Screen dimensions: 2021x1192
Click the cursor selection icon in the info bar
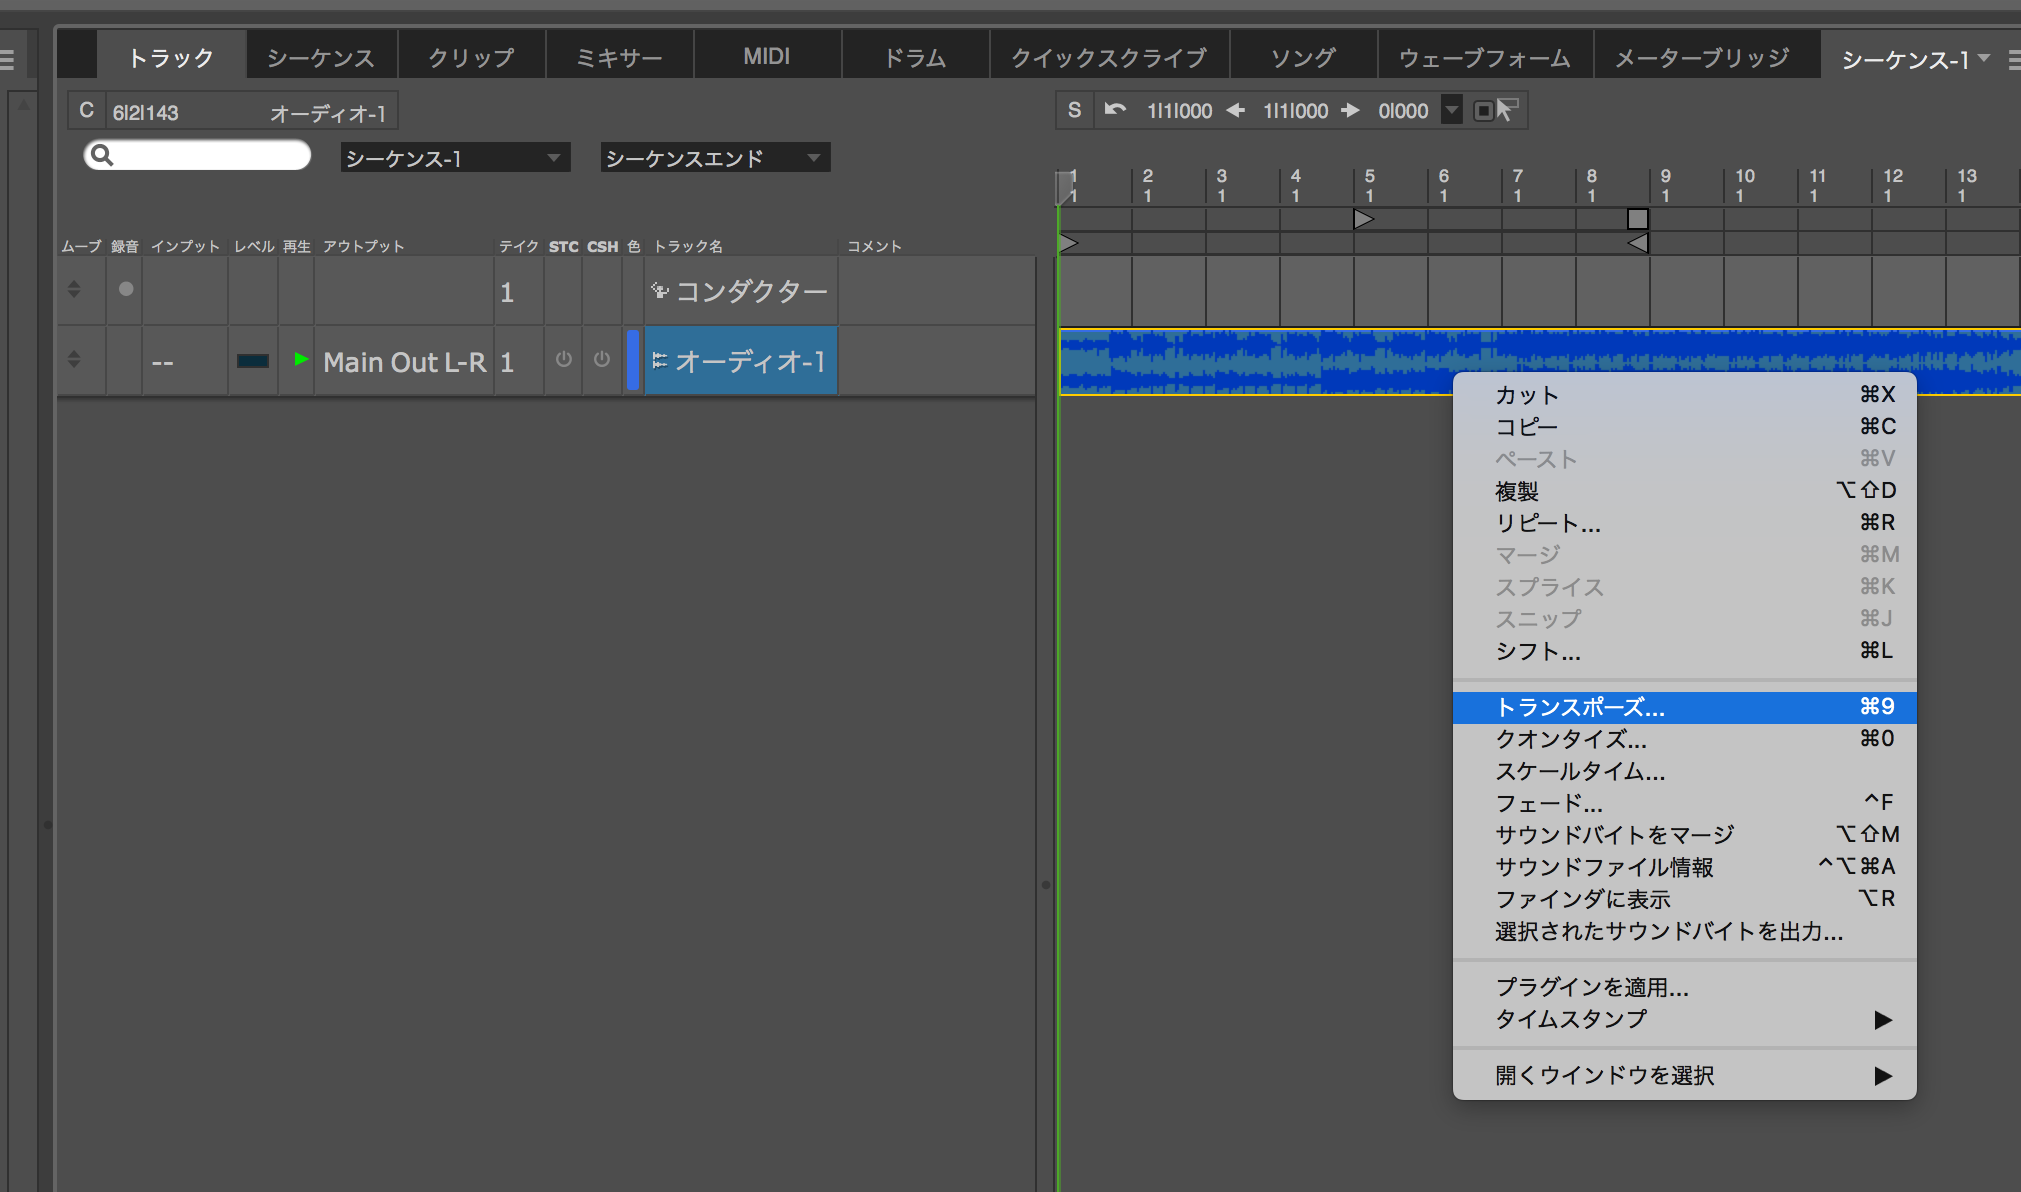(x=1507, y=110)
